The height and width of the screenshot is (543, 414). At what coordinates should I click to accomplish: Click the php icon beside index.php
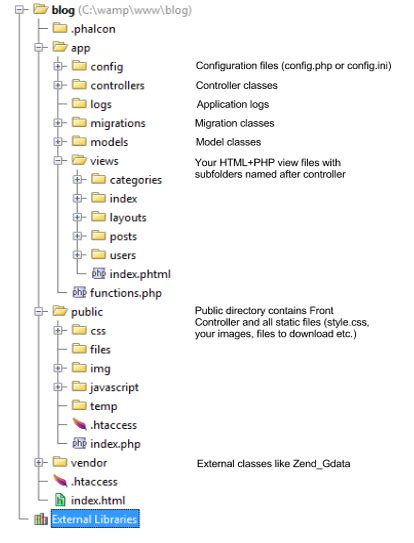click(x=79, y=443)
